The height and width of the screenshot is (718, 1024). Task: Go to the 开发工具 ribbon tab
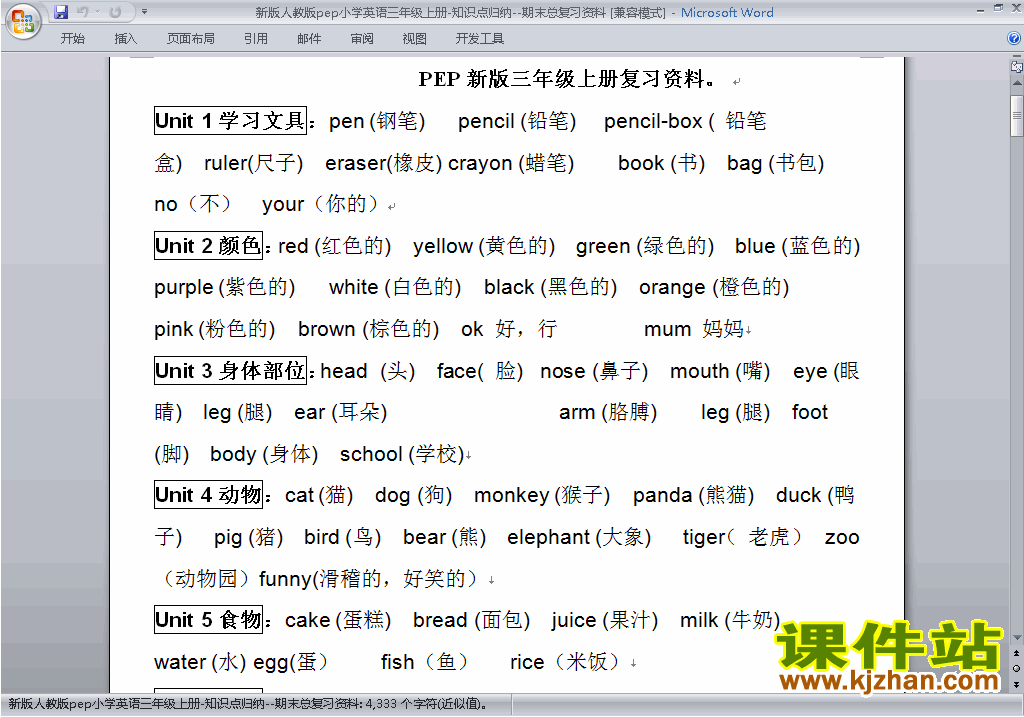click(x=479, y=39)
